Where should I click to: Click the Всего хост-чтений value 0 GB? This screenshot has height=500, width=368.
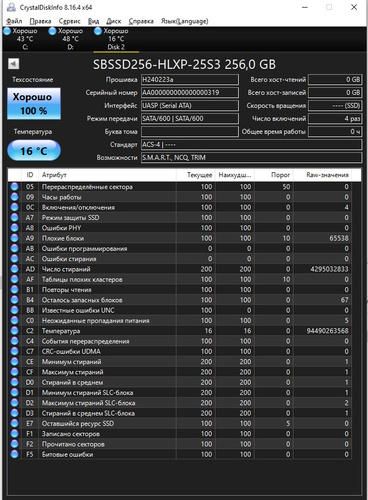tap(335, 80)
